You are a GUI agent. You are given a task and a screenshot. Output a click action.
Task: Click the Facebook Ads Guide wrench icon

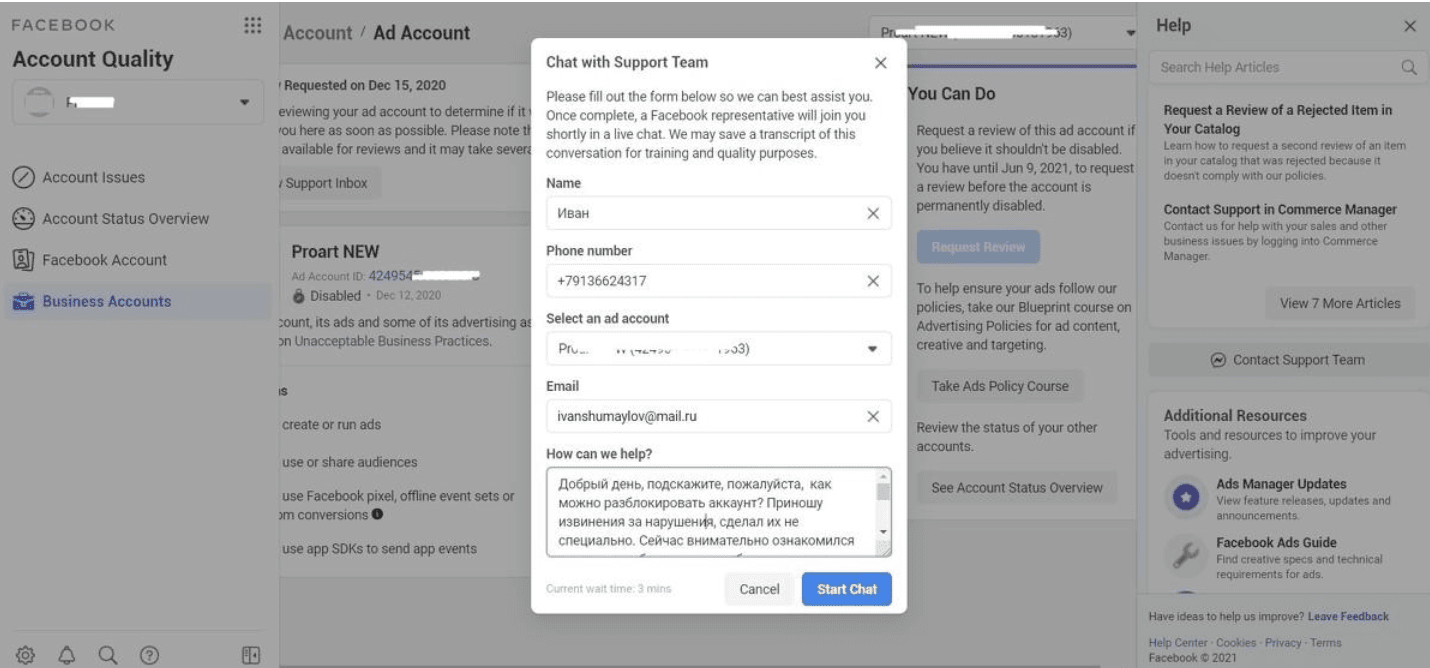[x=1185, y=556]
